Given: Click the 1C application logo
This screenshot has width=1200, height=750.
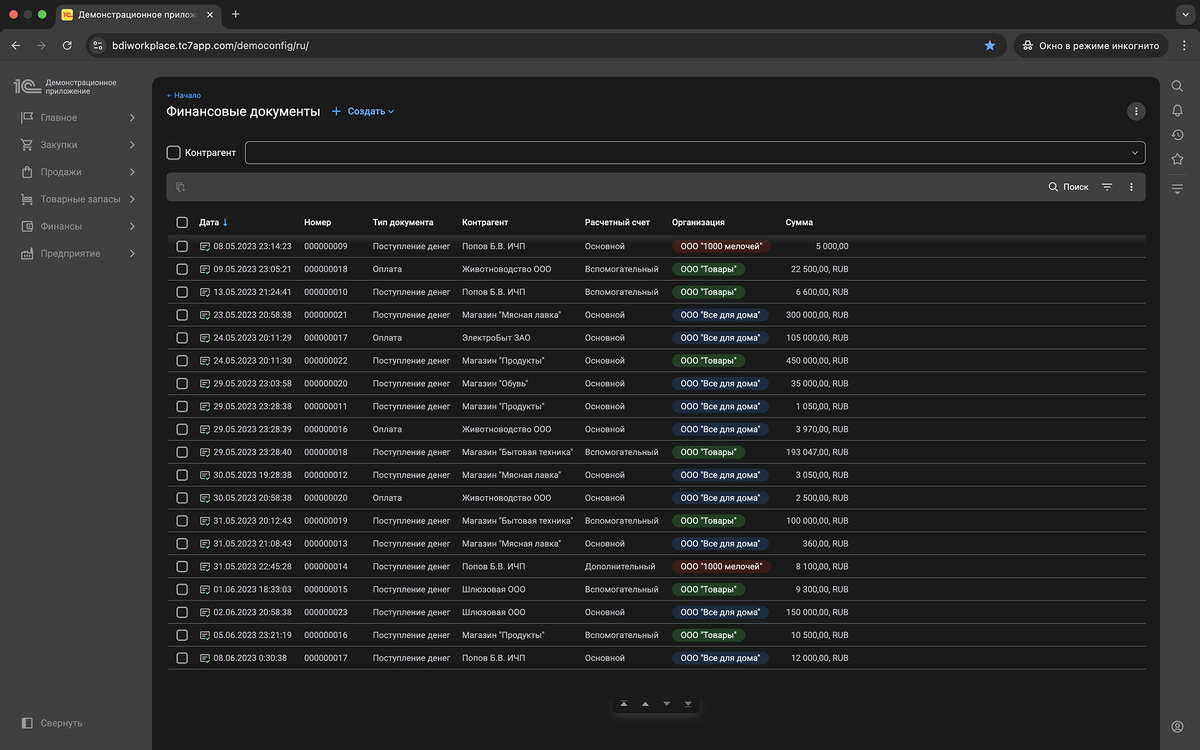Looking at the screenshot, I should pos(27,86).
